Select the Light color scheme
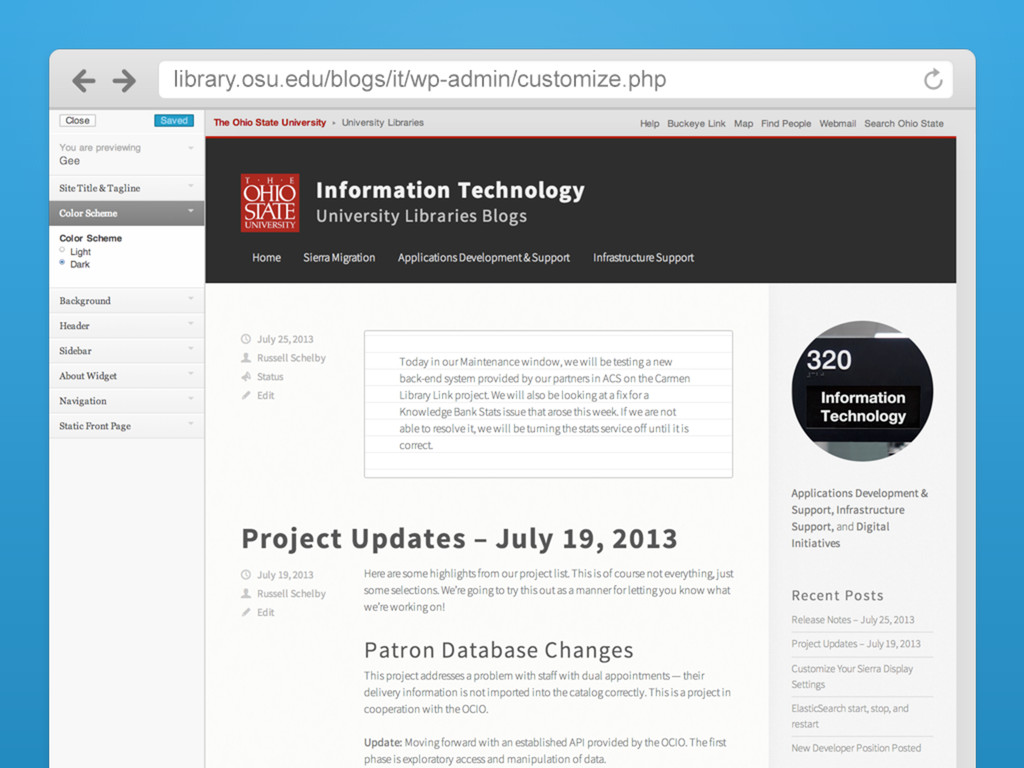 coord(62,250)
